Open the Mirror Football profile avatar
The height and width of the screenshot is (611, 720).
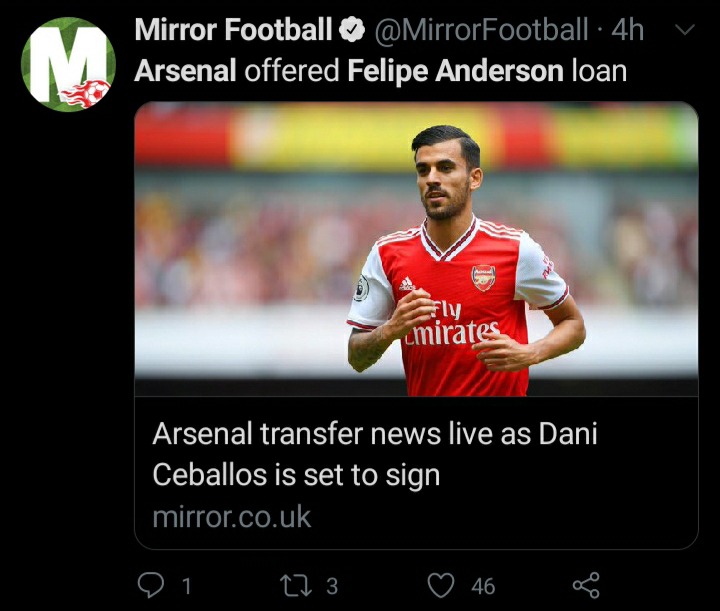[68, 64]
